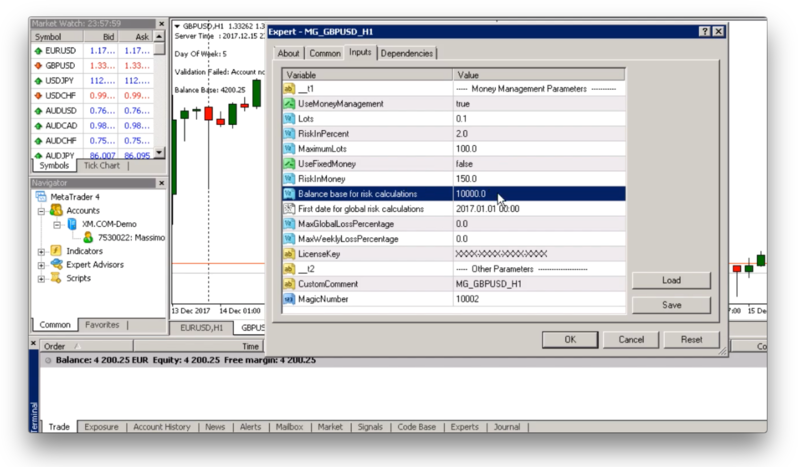Click Load to import inputs
Viewport: 800px width, 467px height.
[x=671, y=280]
